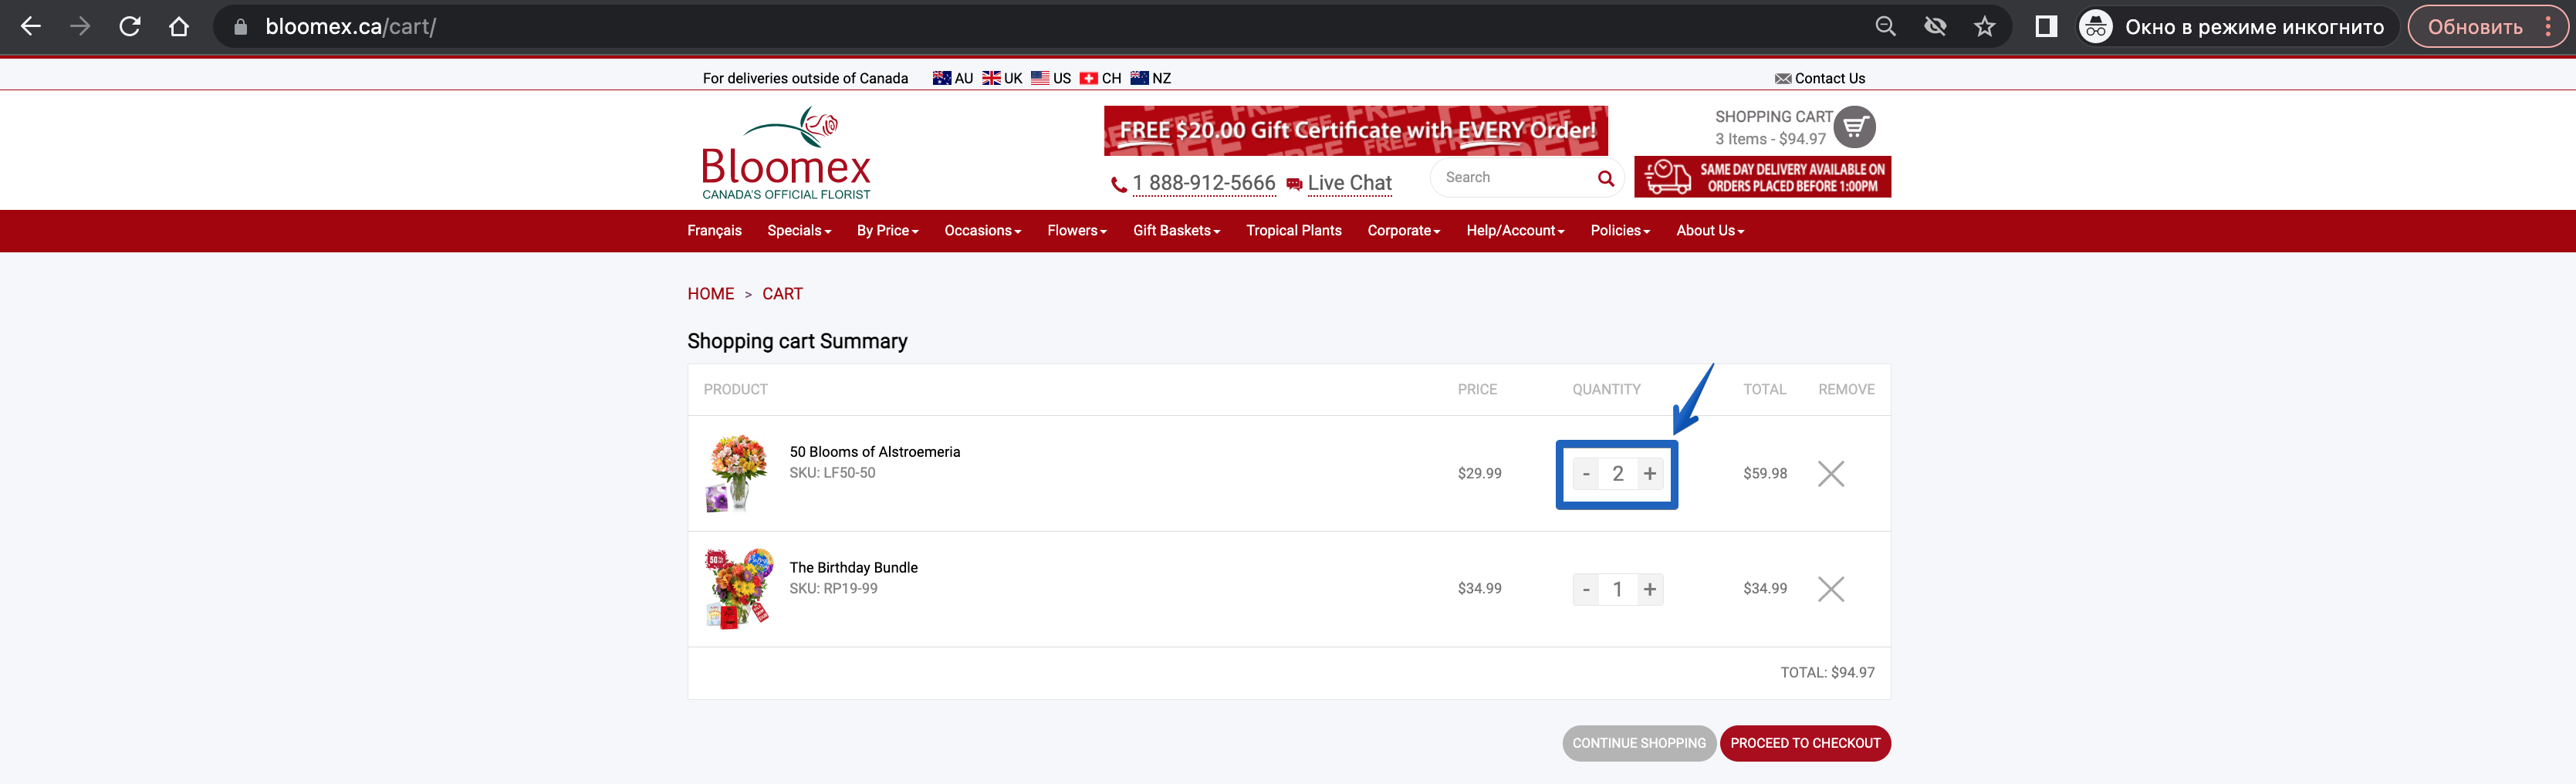Click the 'TOTAL: $94.97' text

click(1827, 673)
